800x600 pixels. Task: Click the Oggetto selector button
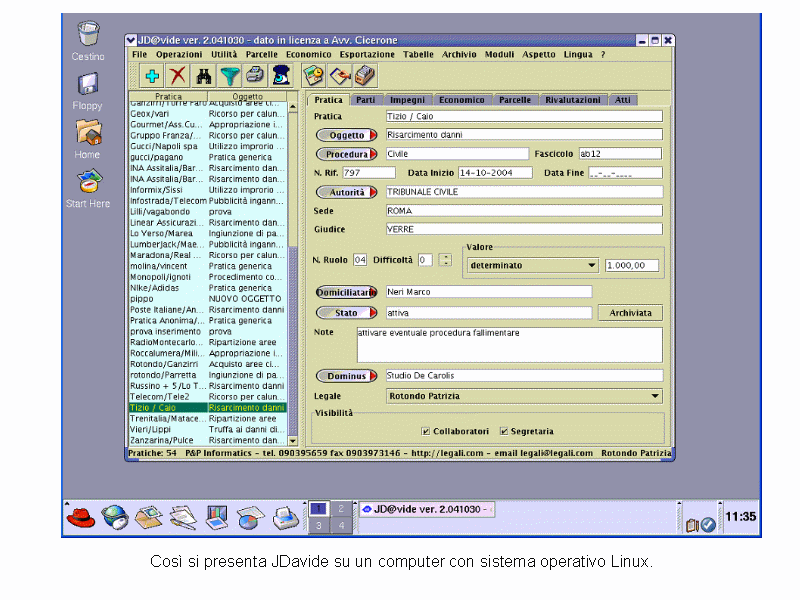[346, 135]
